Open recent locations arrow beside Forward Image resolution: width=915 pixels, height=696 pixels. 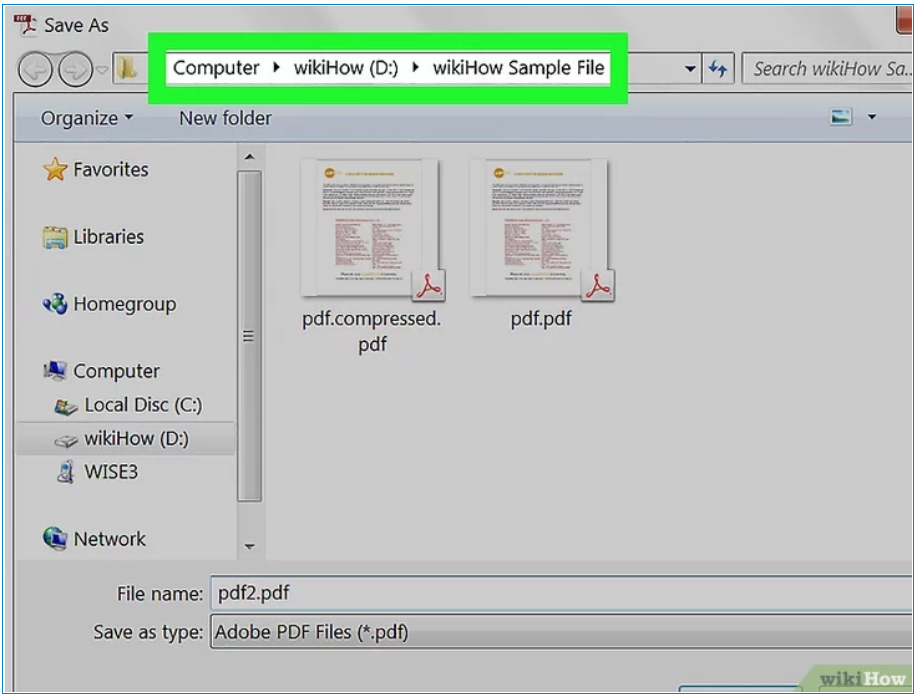coord(102,70)
